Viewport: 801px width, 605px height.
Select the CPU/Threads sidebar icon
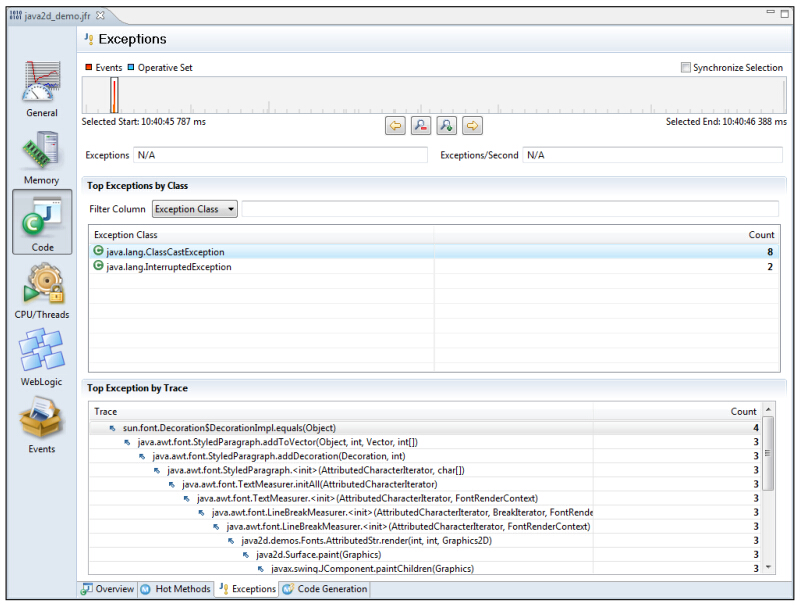click(x=41, y=289)
